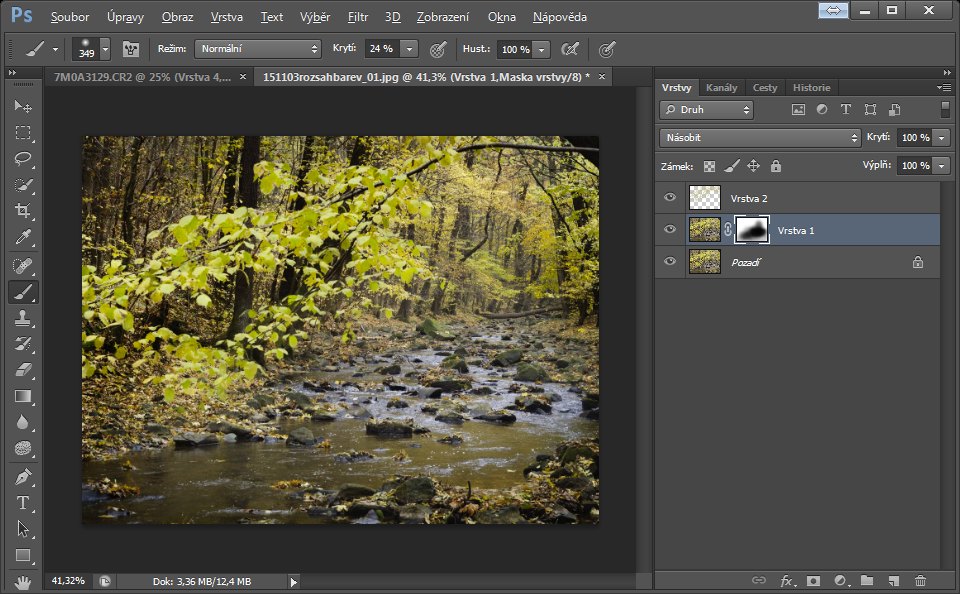Select the Eyedropper tool
Image resolution: width=960 pixels, height=594 pixels.
[x=22, y=237]
